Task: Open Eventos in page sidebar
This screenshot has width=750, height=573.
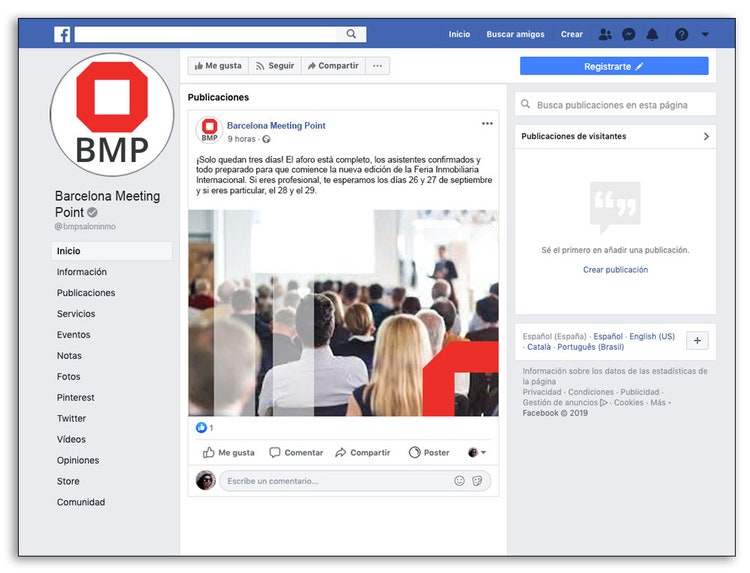Action: click(x=73, y=335)
